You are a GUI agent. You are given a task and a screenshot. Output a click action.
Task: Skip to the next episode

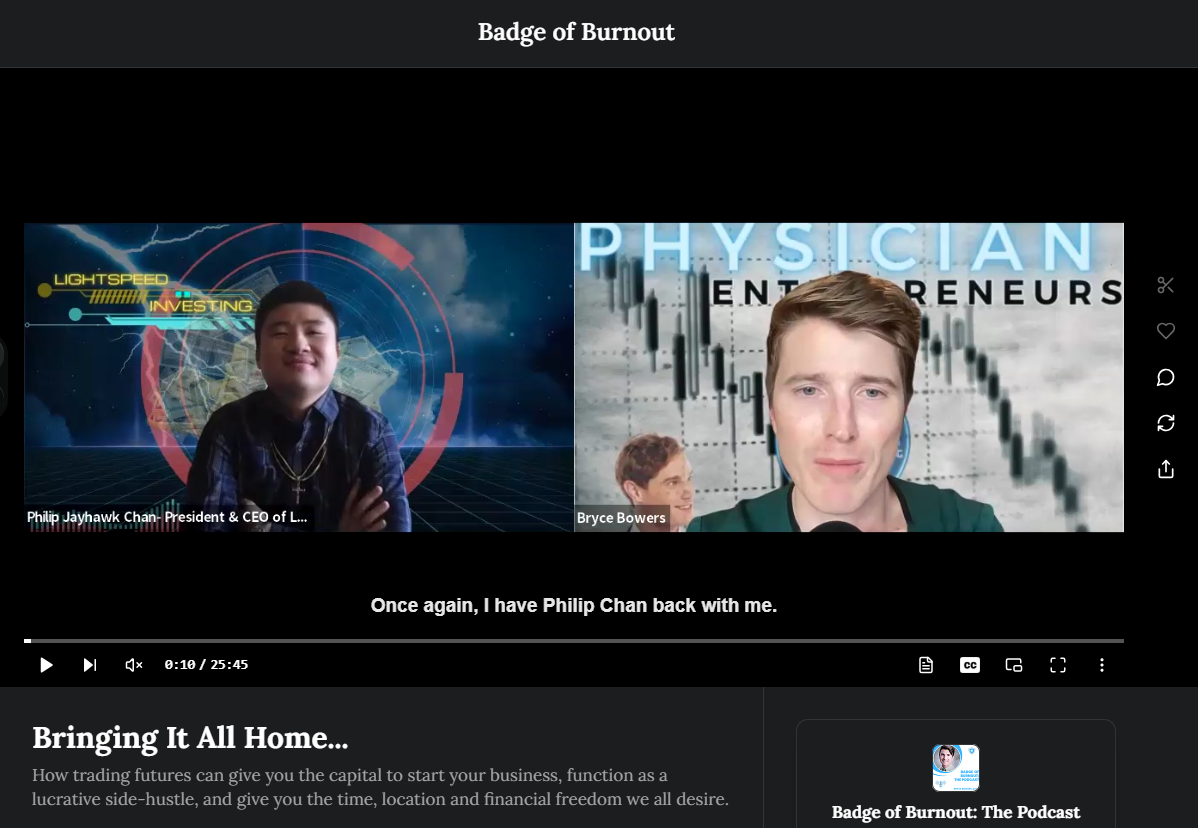point(89,665)
